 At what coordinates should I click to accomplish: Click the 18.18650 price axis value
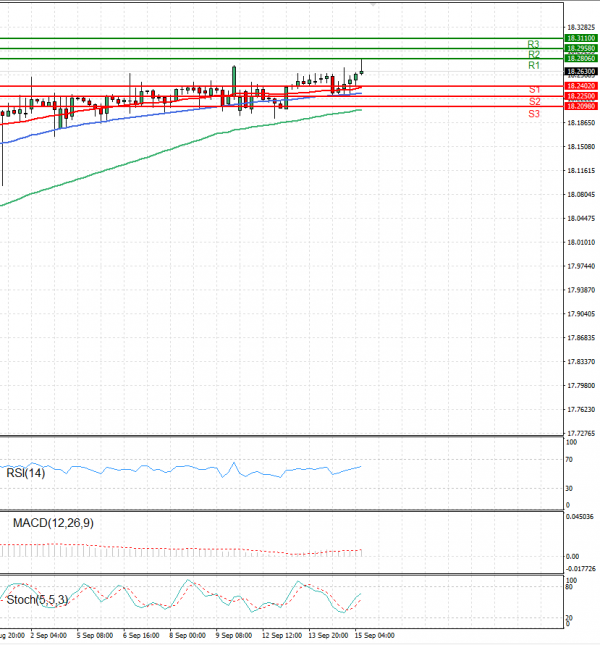[x=581, y=123]
